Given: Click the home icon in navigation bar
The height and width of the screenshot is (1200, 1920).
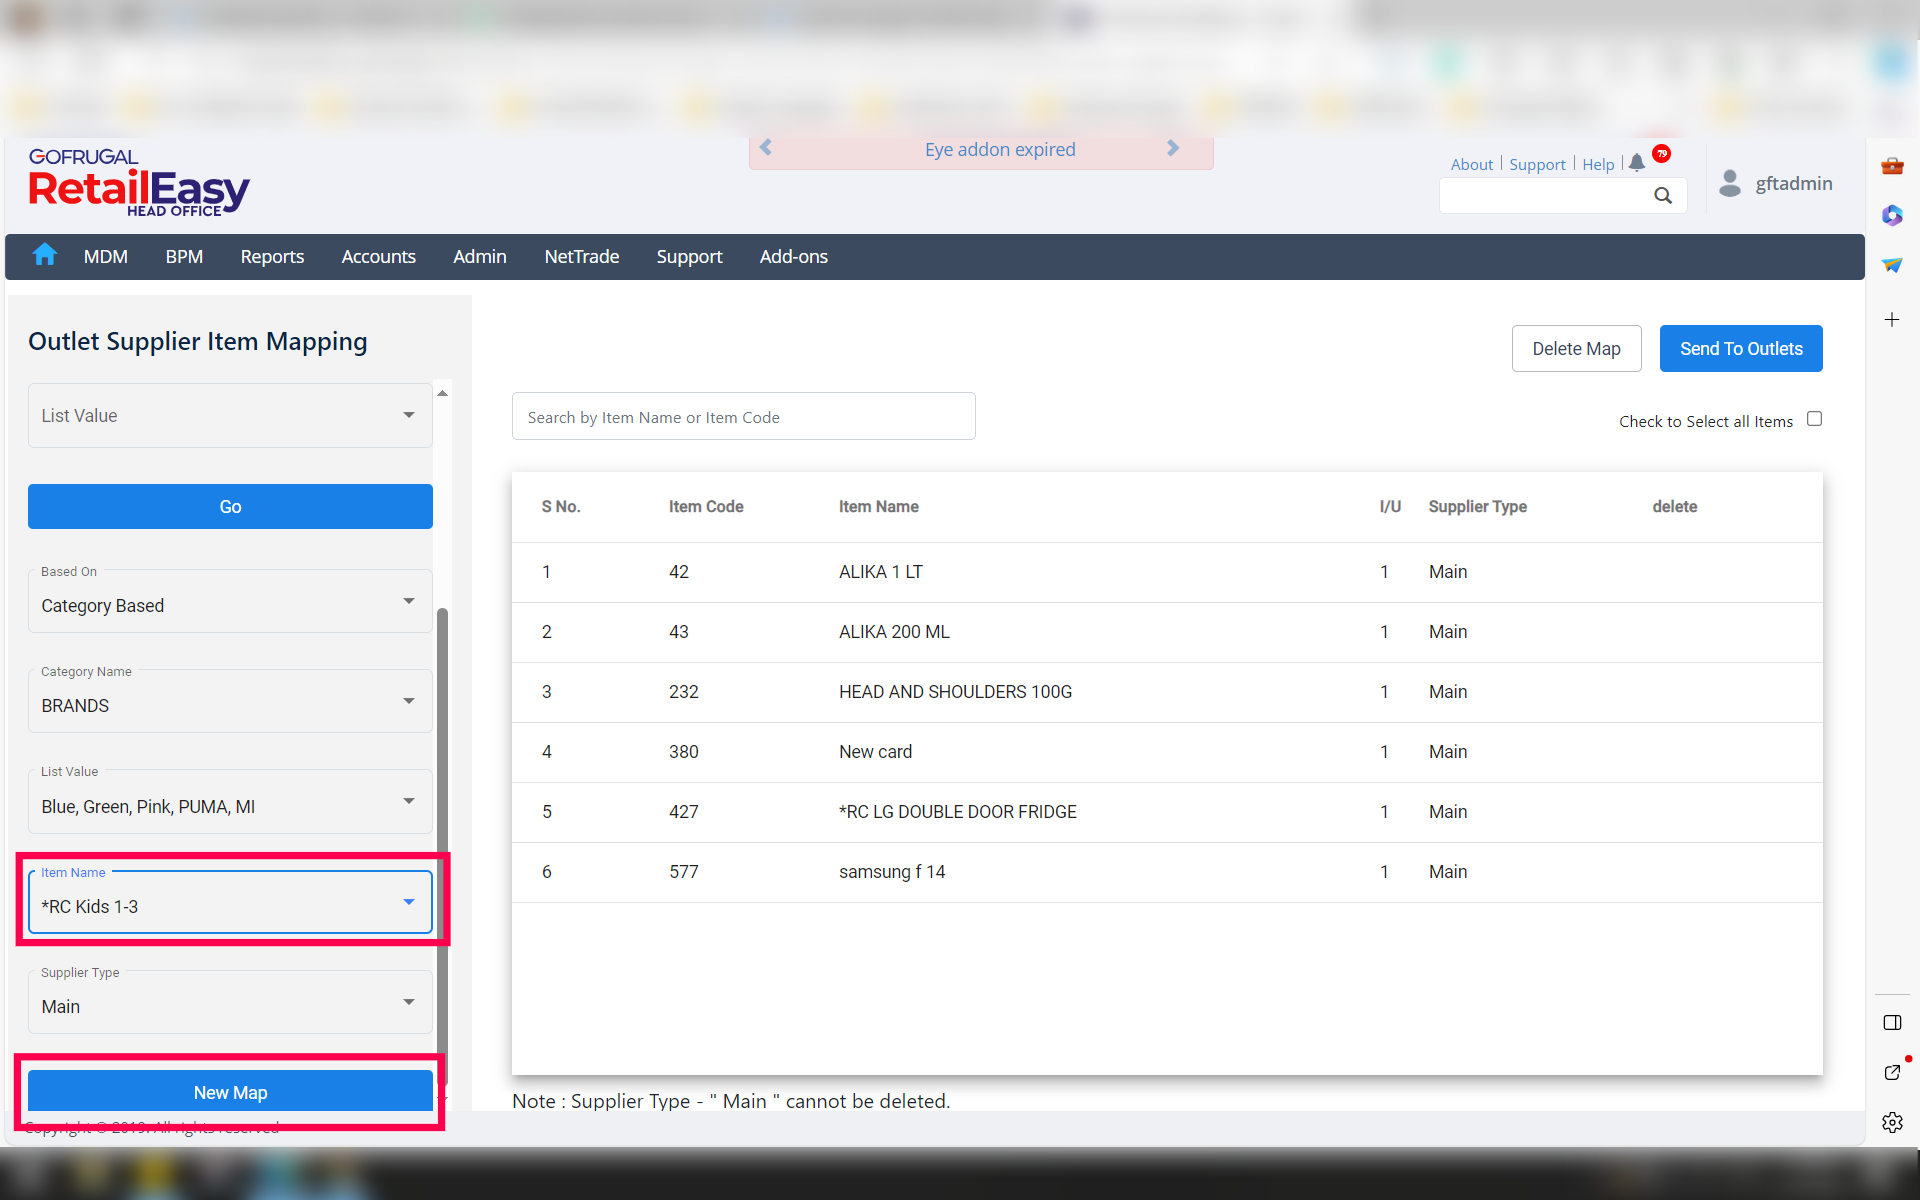Looking at the screenshot, I should pyautogui.click(x=44, y=255).
